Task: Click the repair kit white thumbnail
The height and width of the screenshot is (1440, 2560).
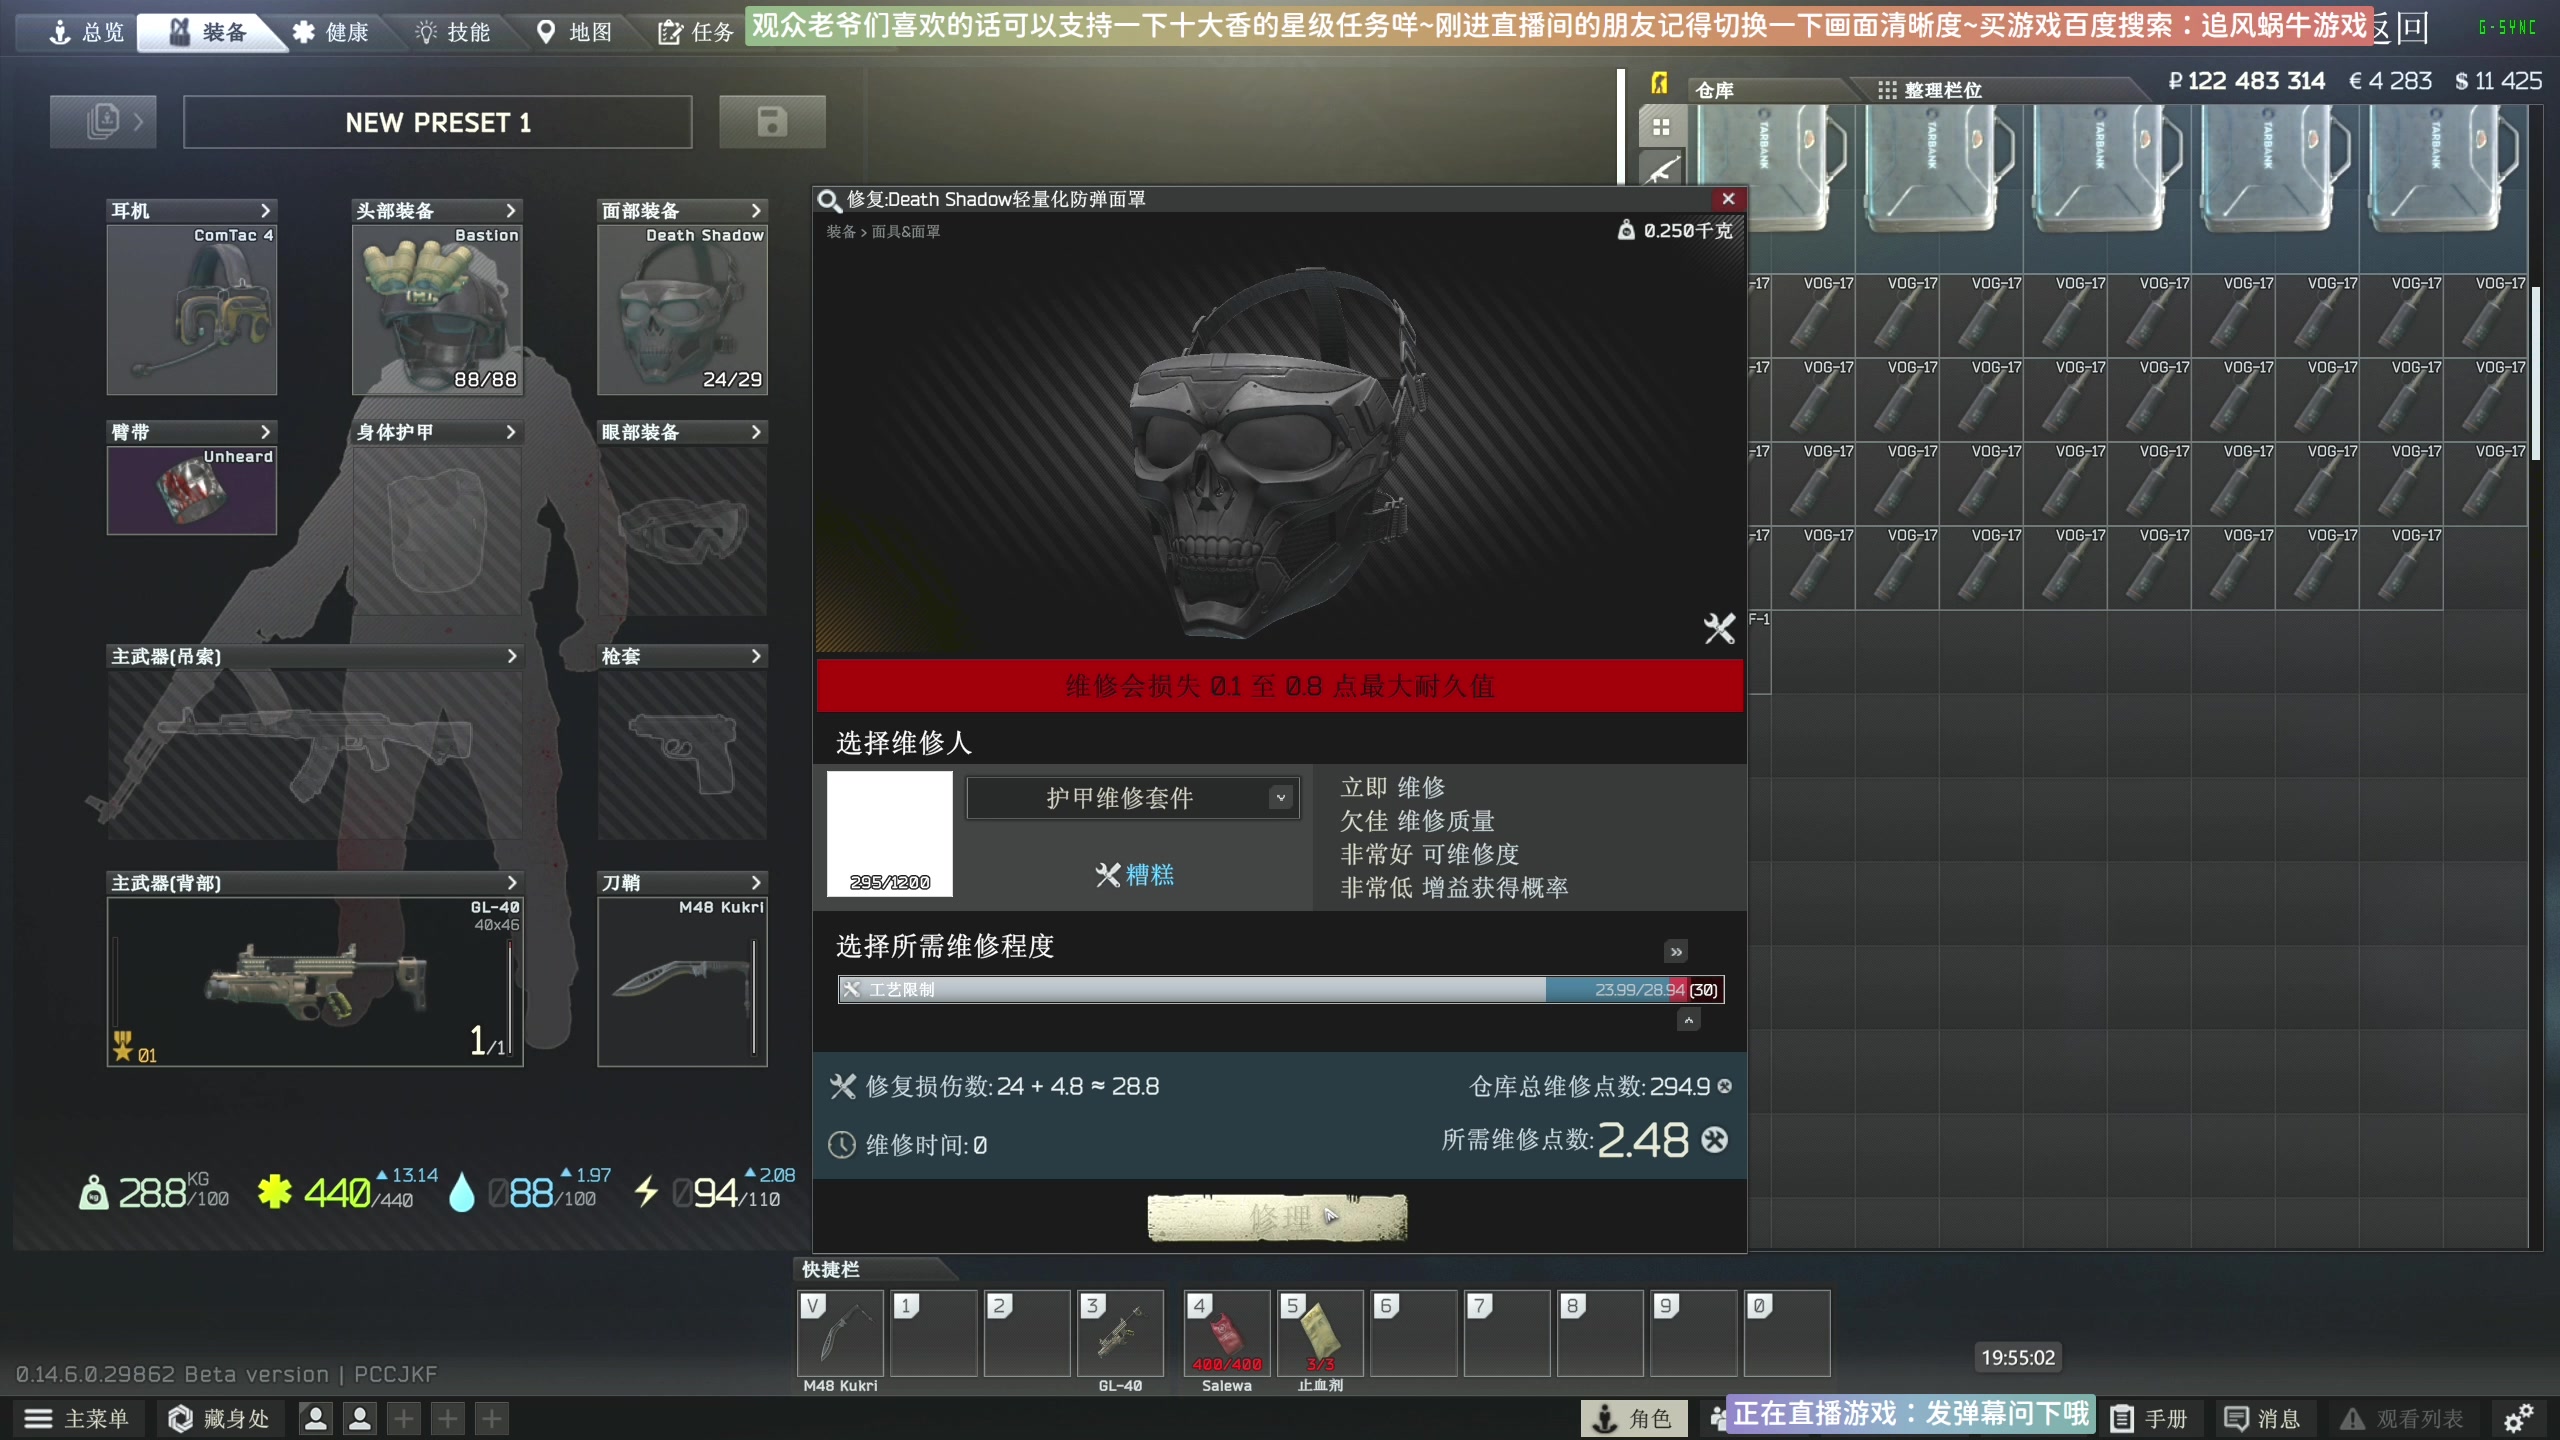Action: pyautogui.click(x=889, y=833)
